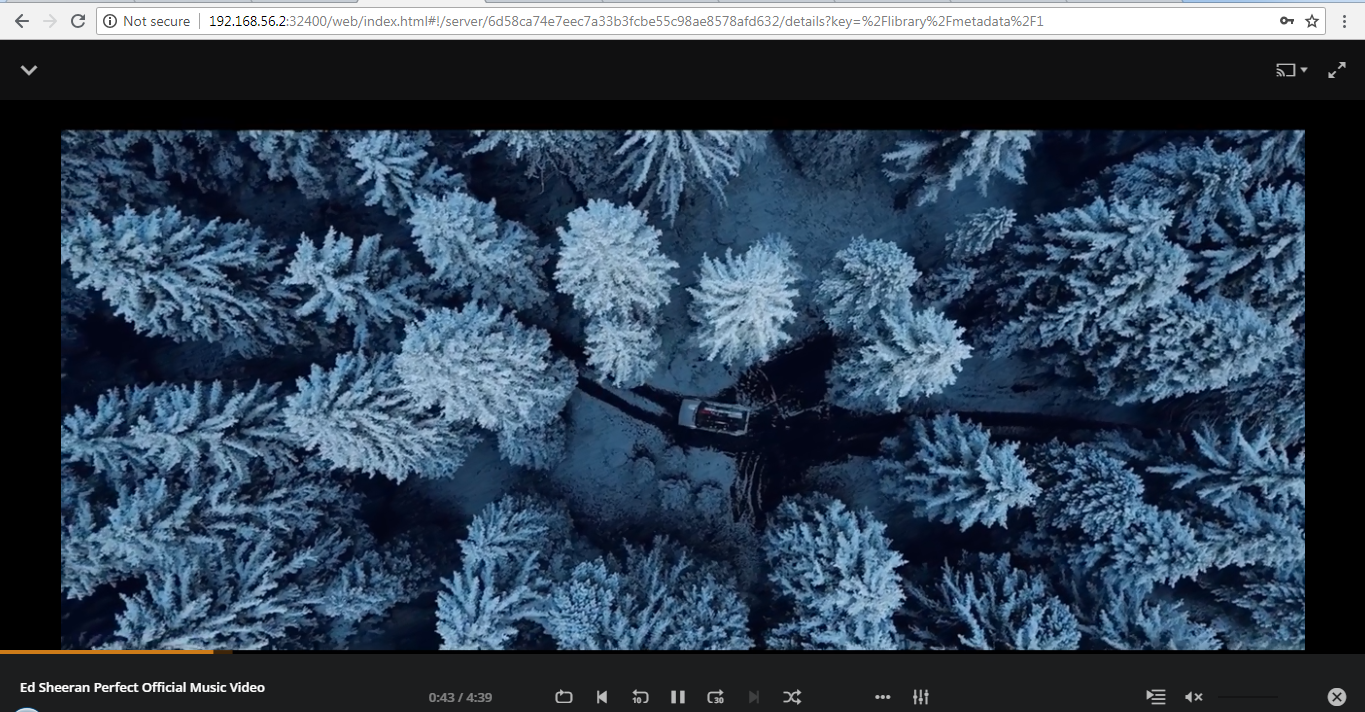Seek on the orange progress bar
The image size is (1365, 712).
682,652
